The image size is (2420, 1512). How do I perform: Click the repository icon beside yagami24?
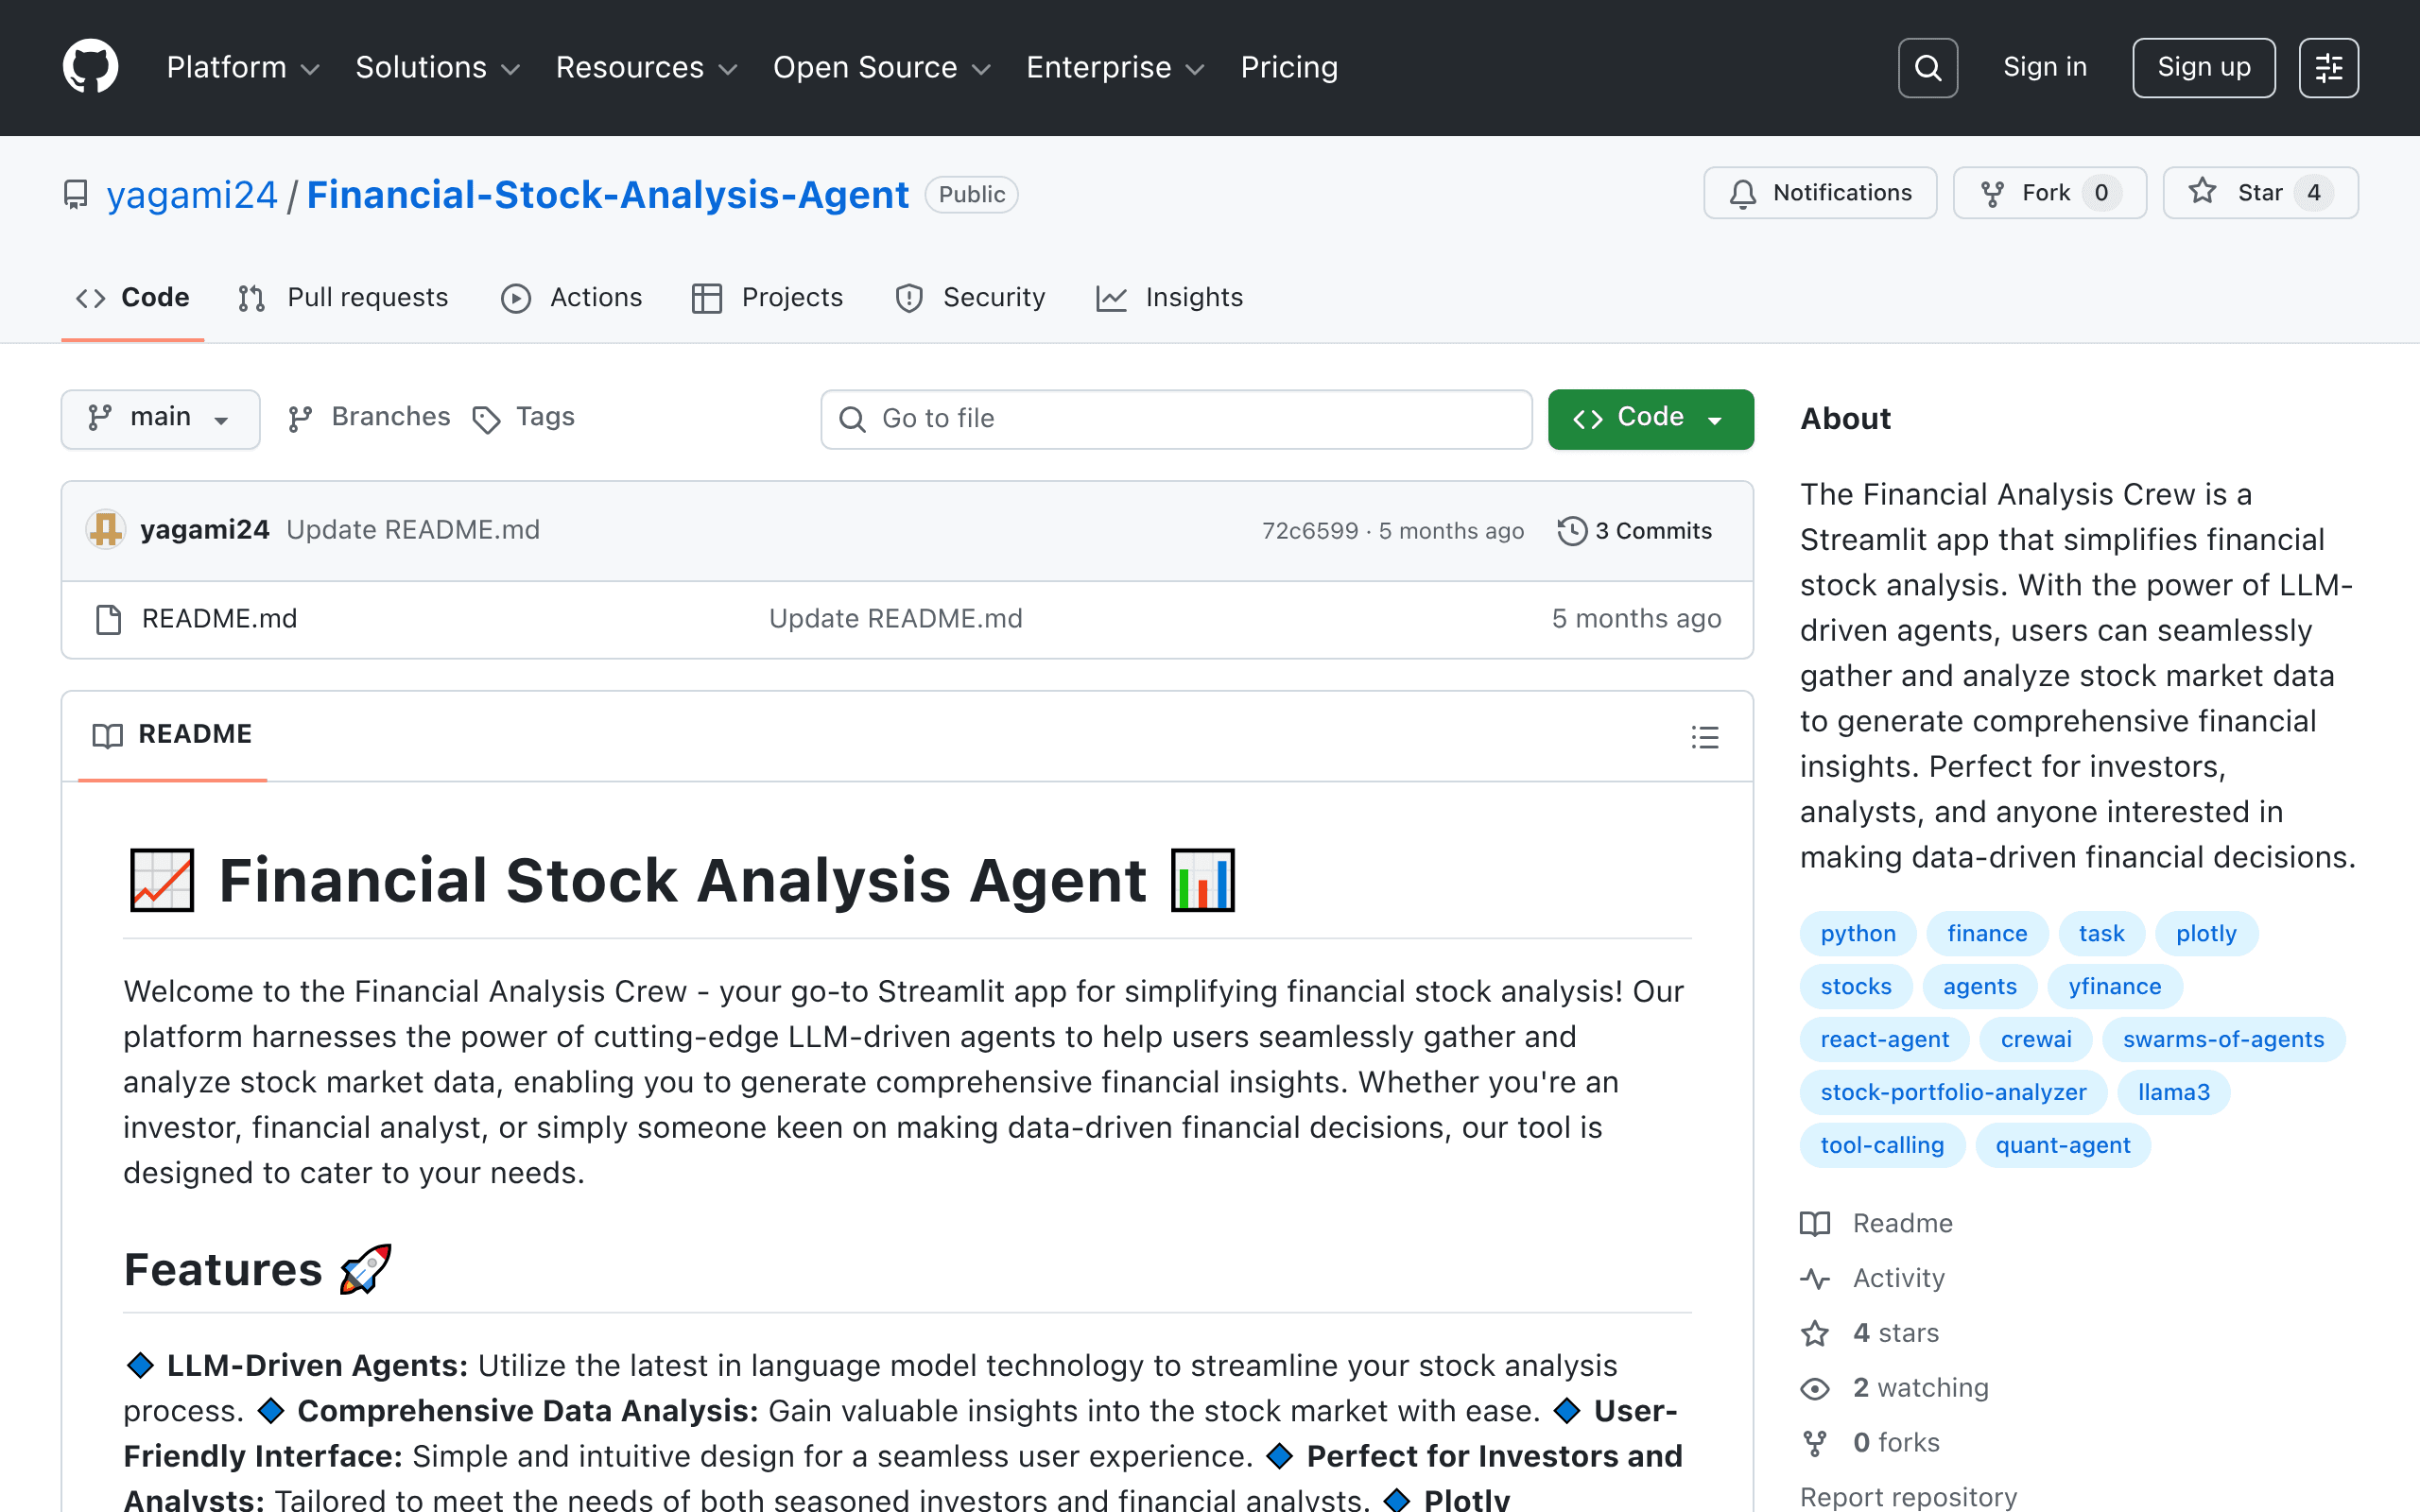[76, 194]
